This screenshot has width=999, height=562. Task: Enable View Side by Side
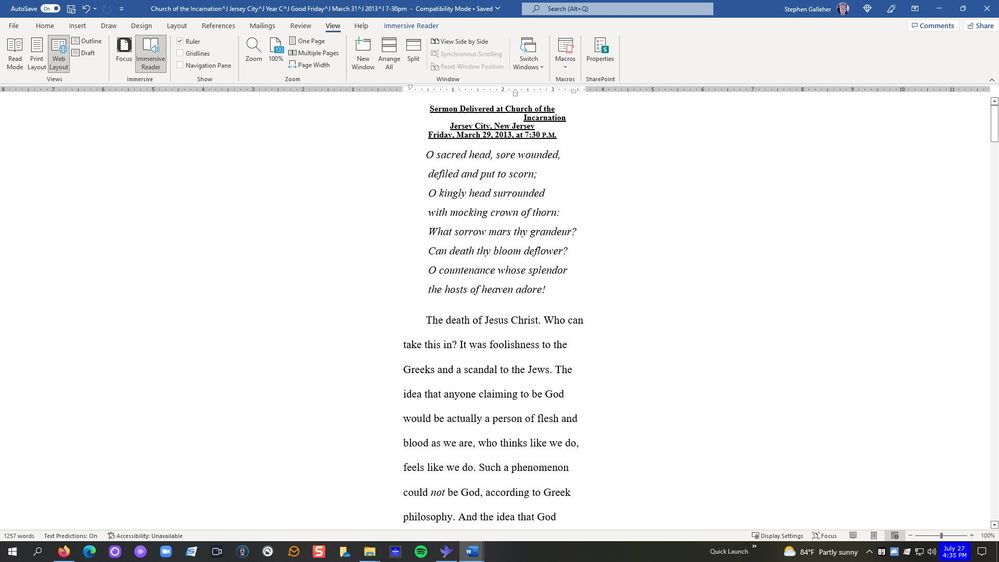coord(459,41)
